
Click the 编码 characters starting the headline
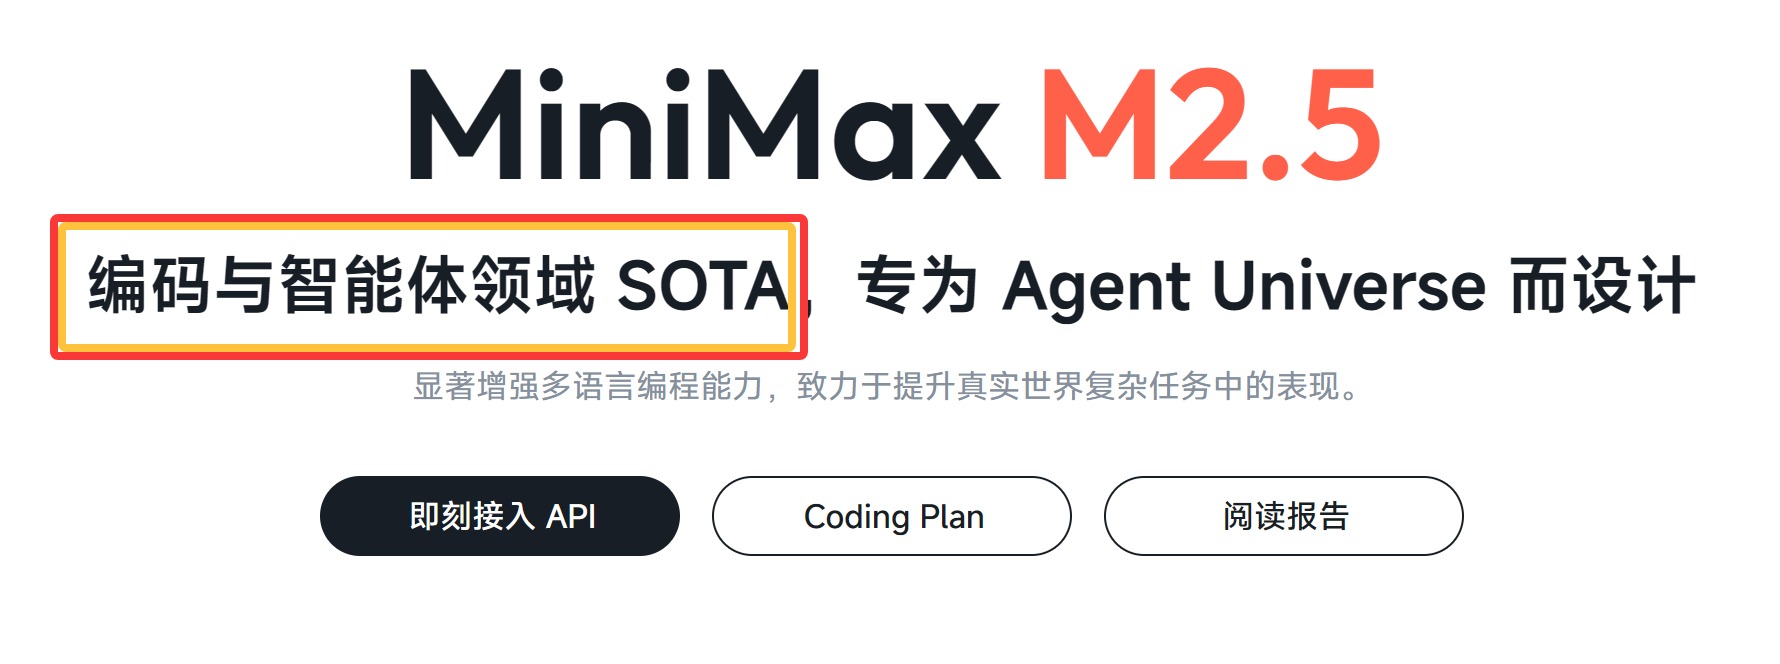(x=150, y=286)
